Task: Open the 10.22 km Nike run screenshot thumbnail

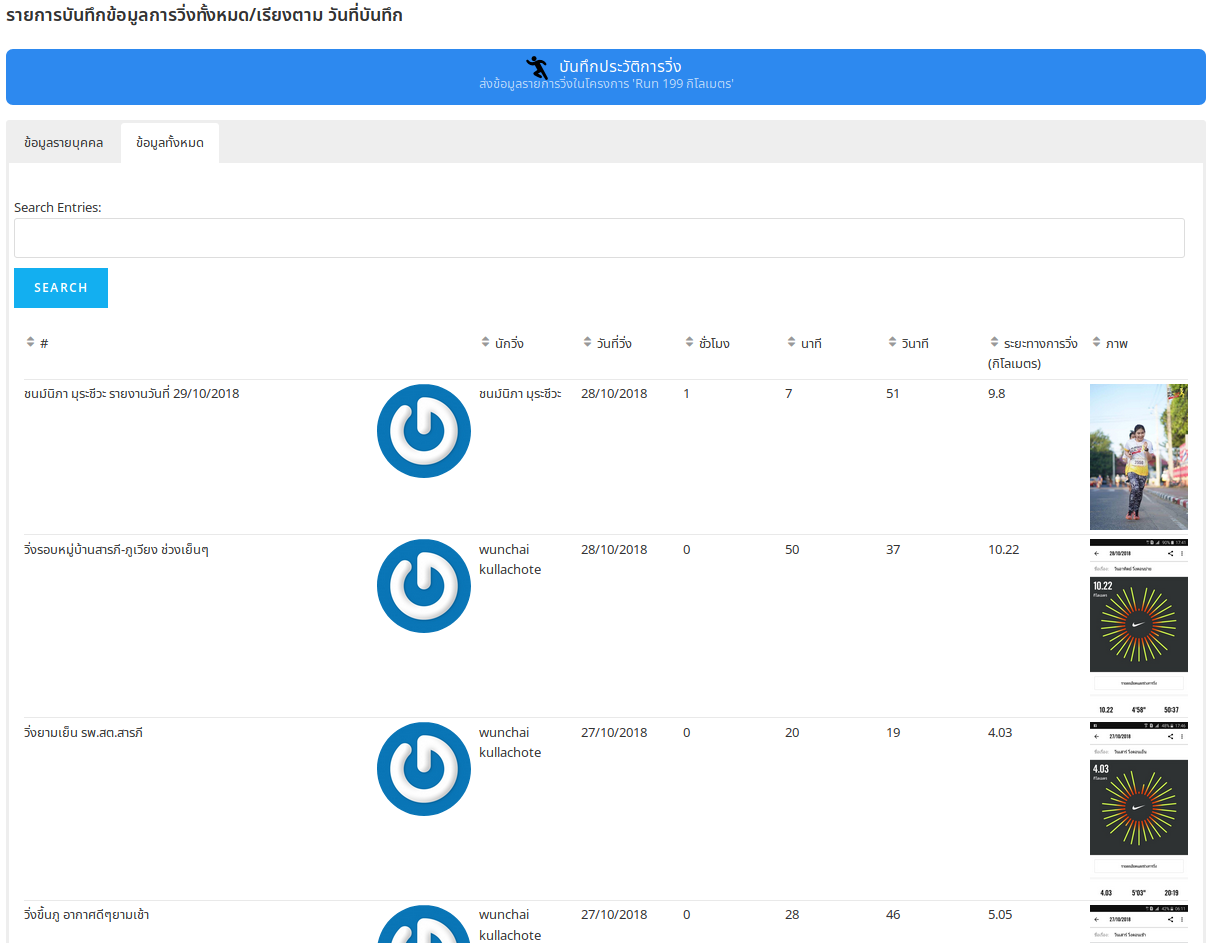Action: 1139,626
